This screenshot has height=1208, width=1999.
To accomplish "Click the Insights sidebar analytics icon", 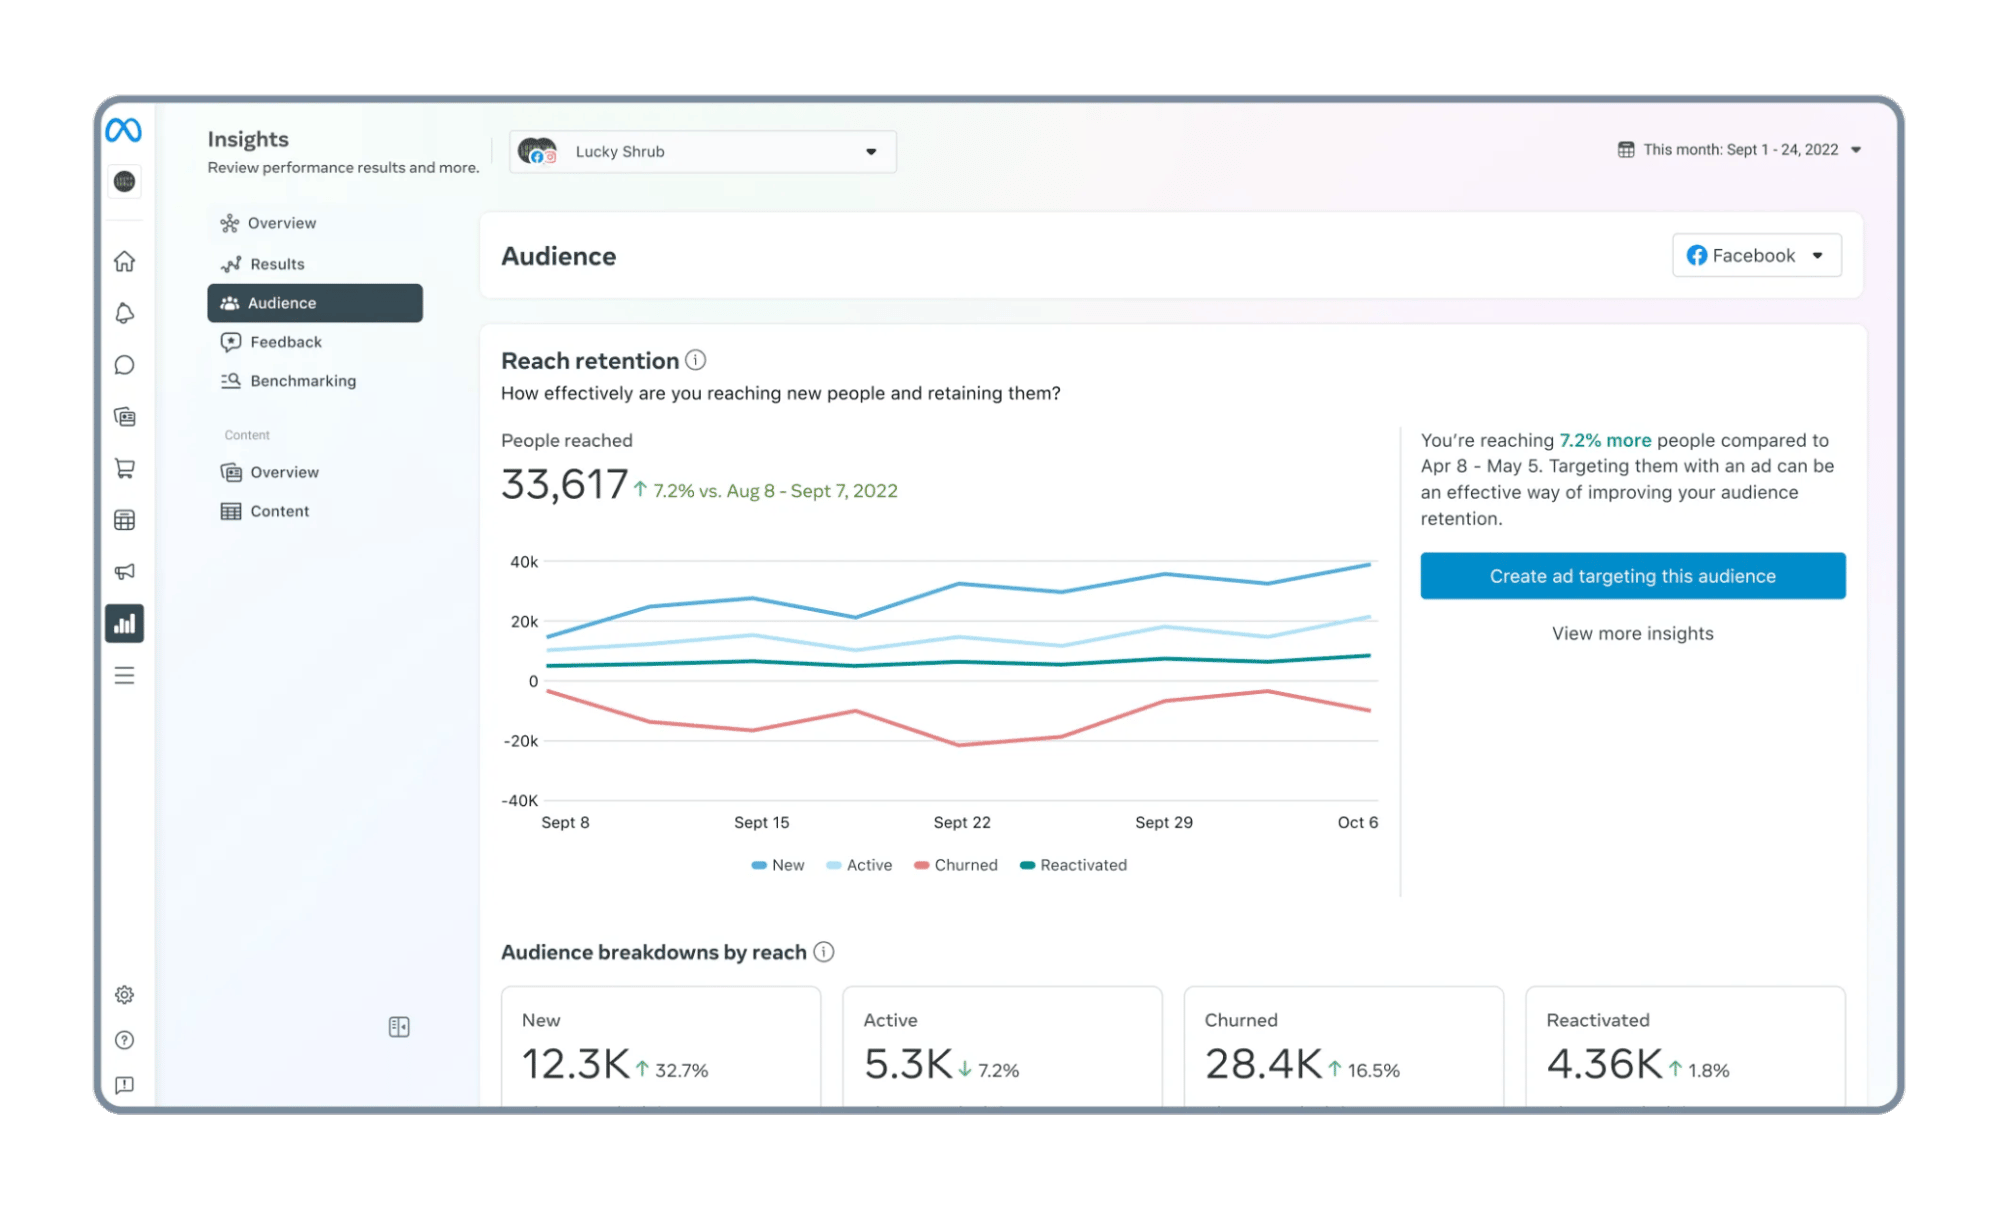I will 126,624.
